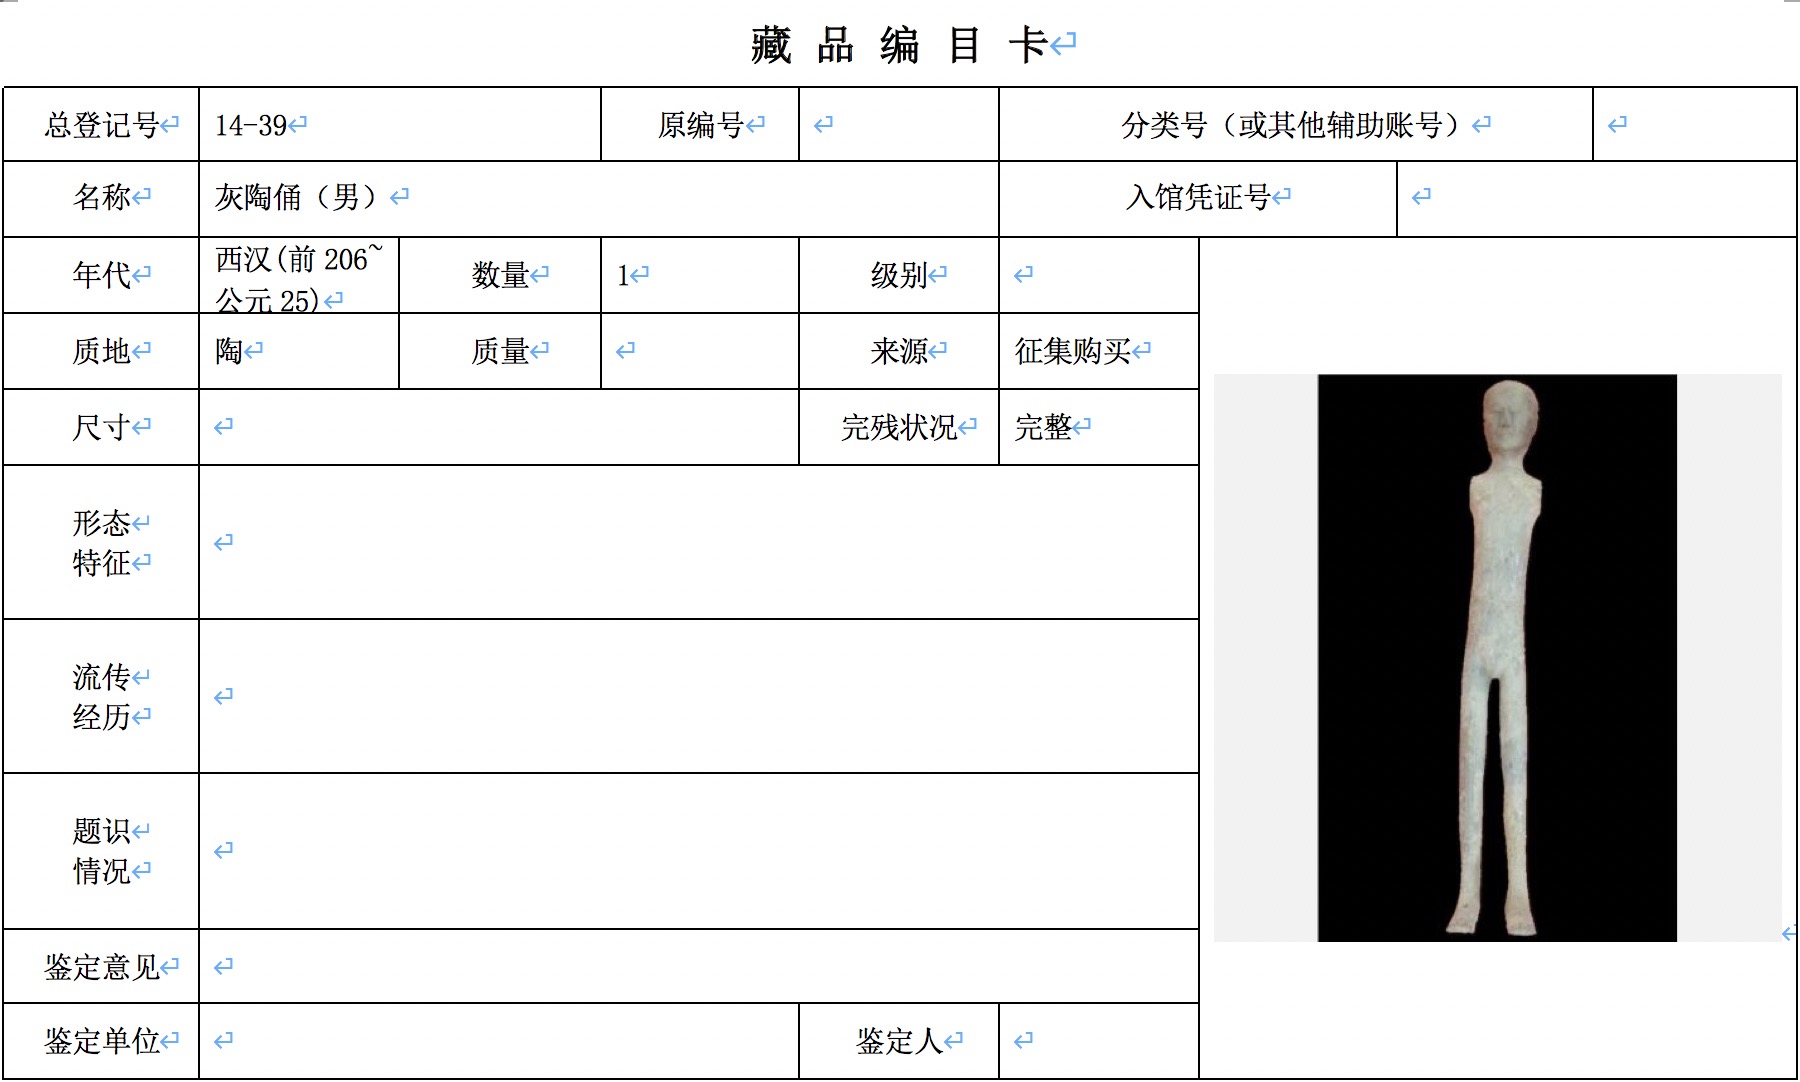Click the empty 形态特征 description cell
Image resolution: width=1800 pixels, height=1082 pixels.
(x=699, y=542)
